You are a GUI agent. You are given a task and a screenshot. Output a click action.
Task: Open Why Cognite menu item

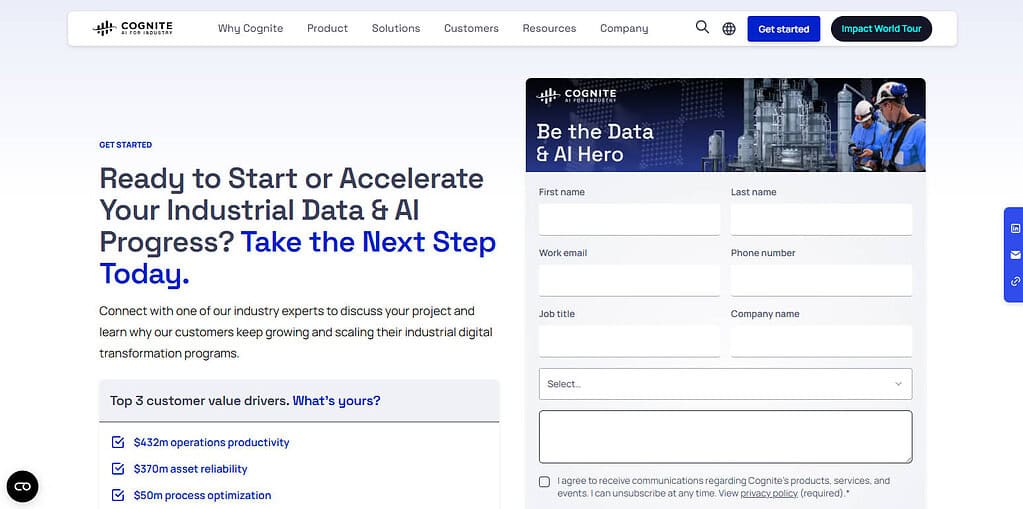[251, 29]
